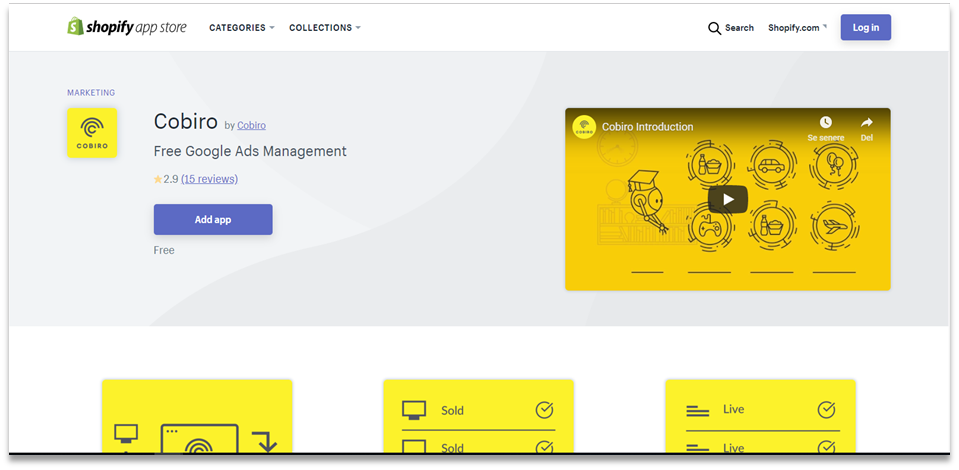Play the Cobiro Introduction video
This screenshot has height=470, width=959.
(x=728, y=200)
